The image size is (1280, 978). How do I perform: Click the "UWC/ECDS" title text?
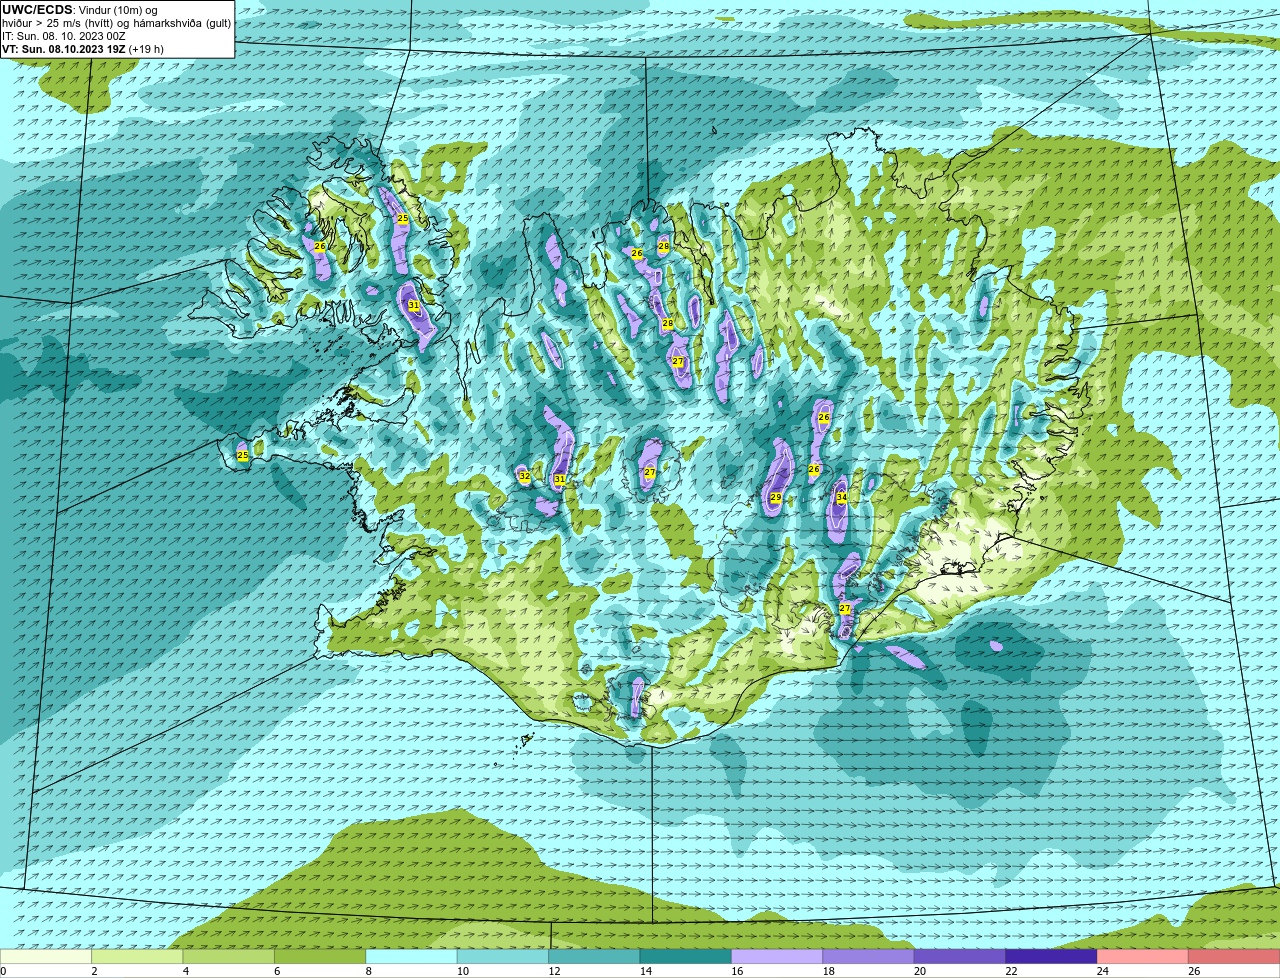[x=37, y=10]
